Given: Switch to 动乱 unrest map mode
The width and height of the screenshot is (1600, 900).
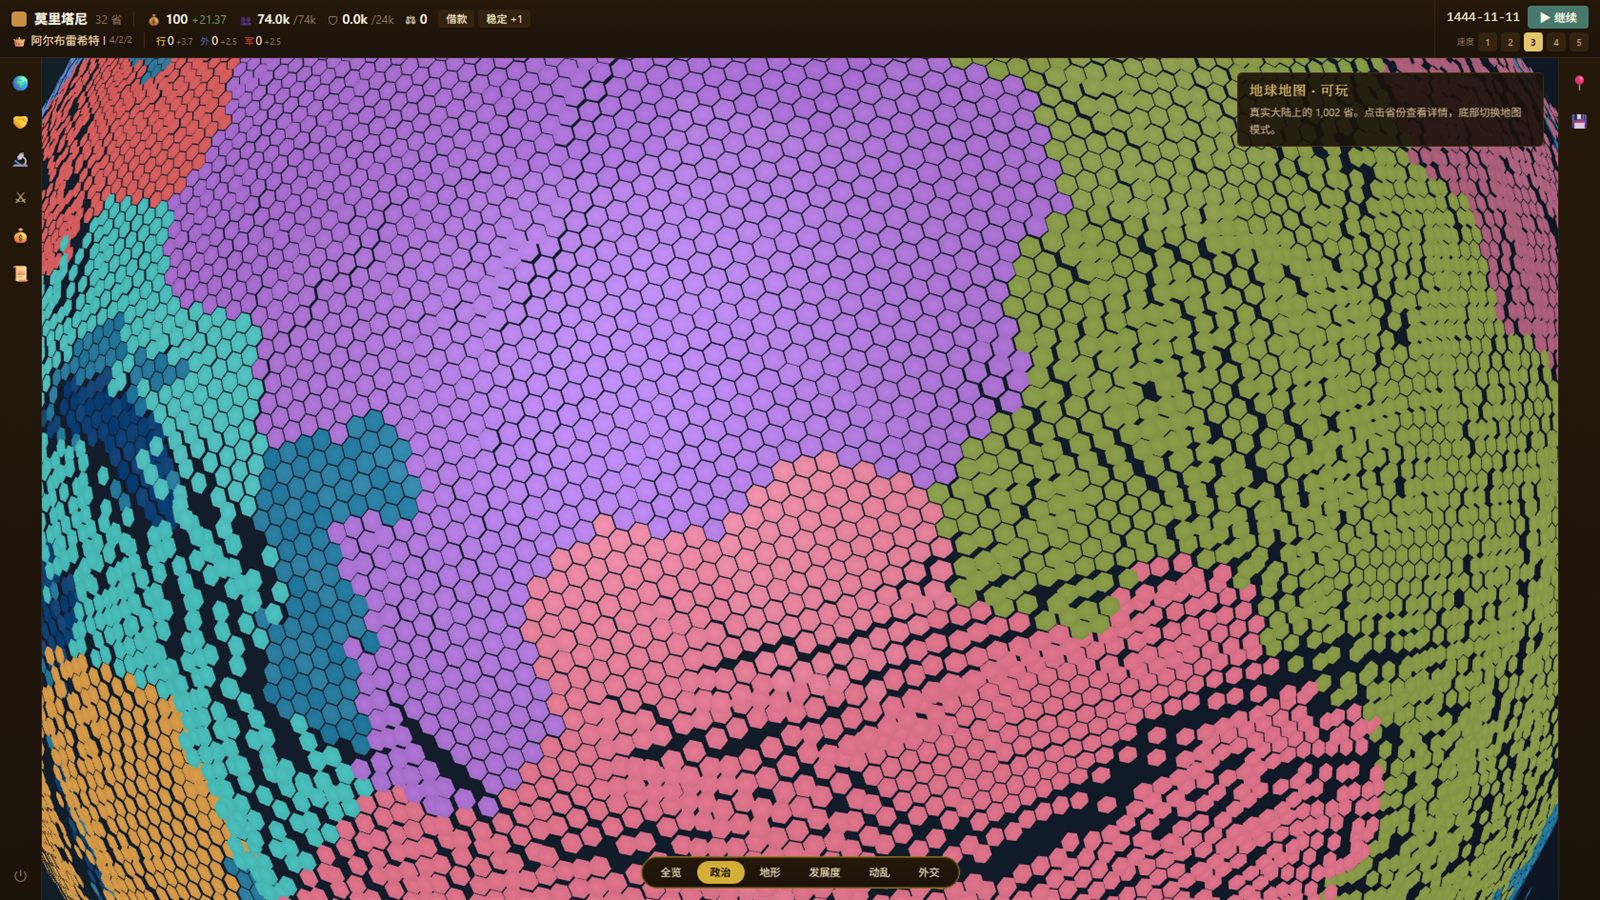Looking at the screenshot, I should tap(879, 872).
